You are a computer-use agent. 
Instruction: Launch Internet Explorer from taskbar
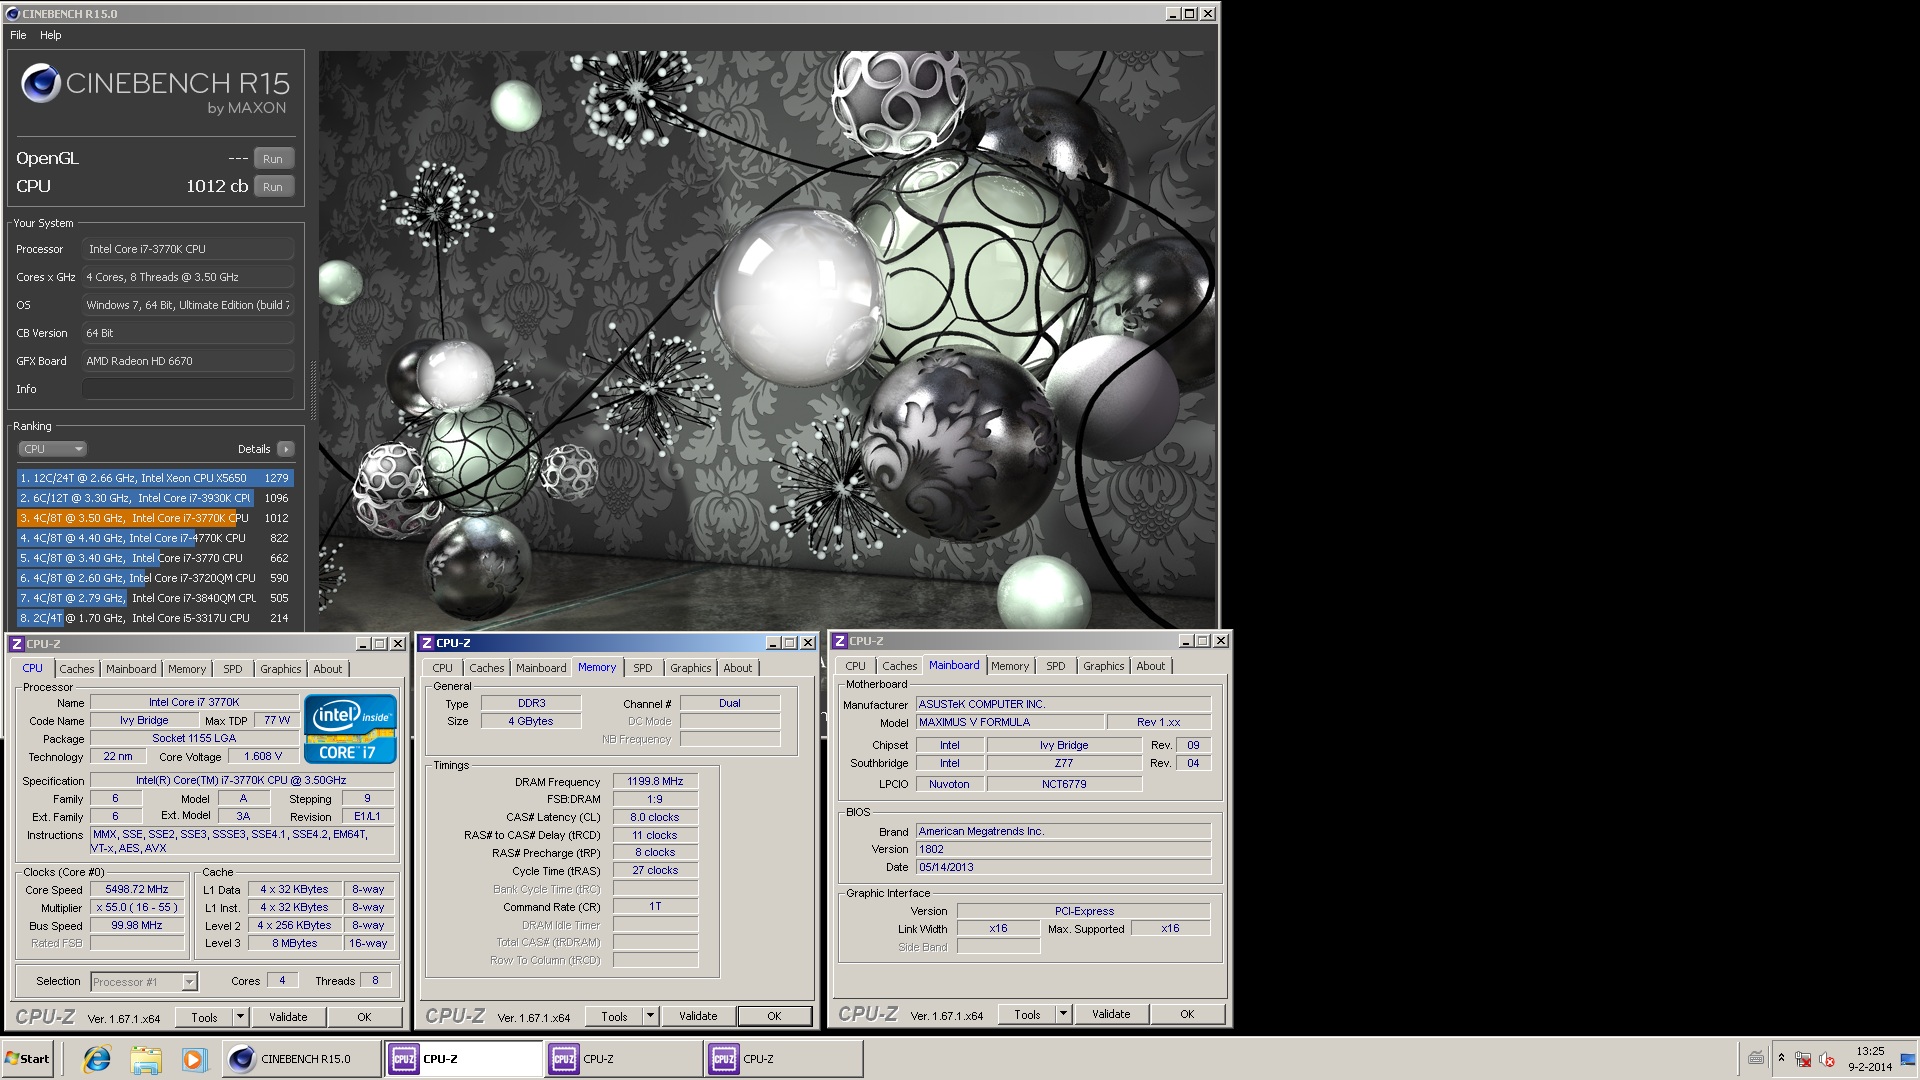(97, 1059)
